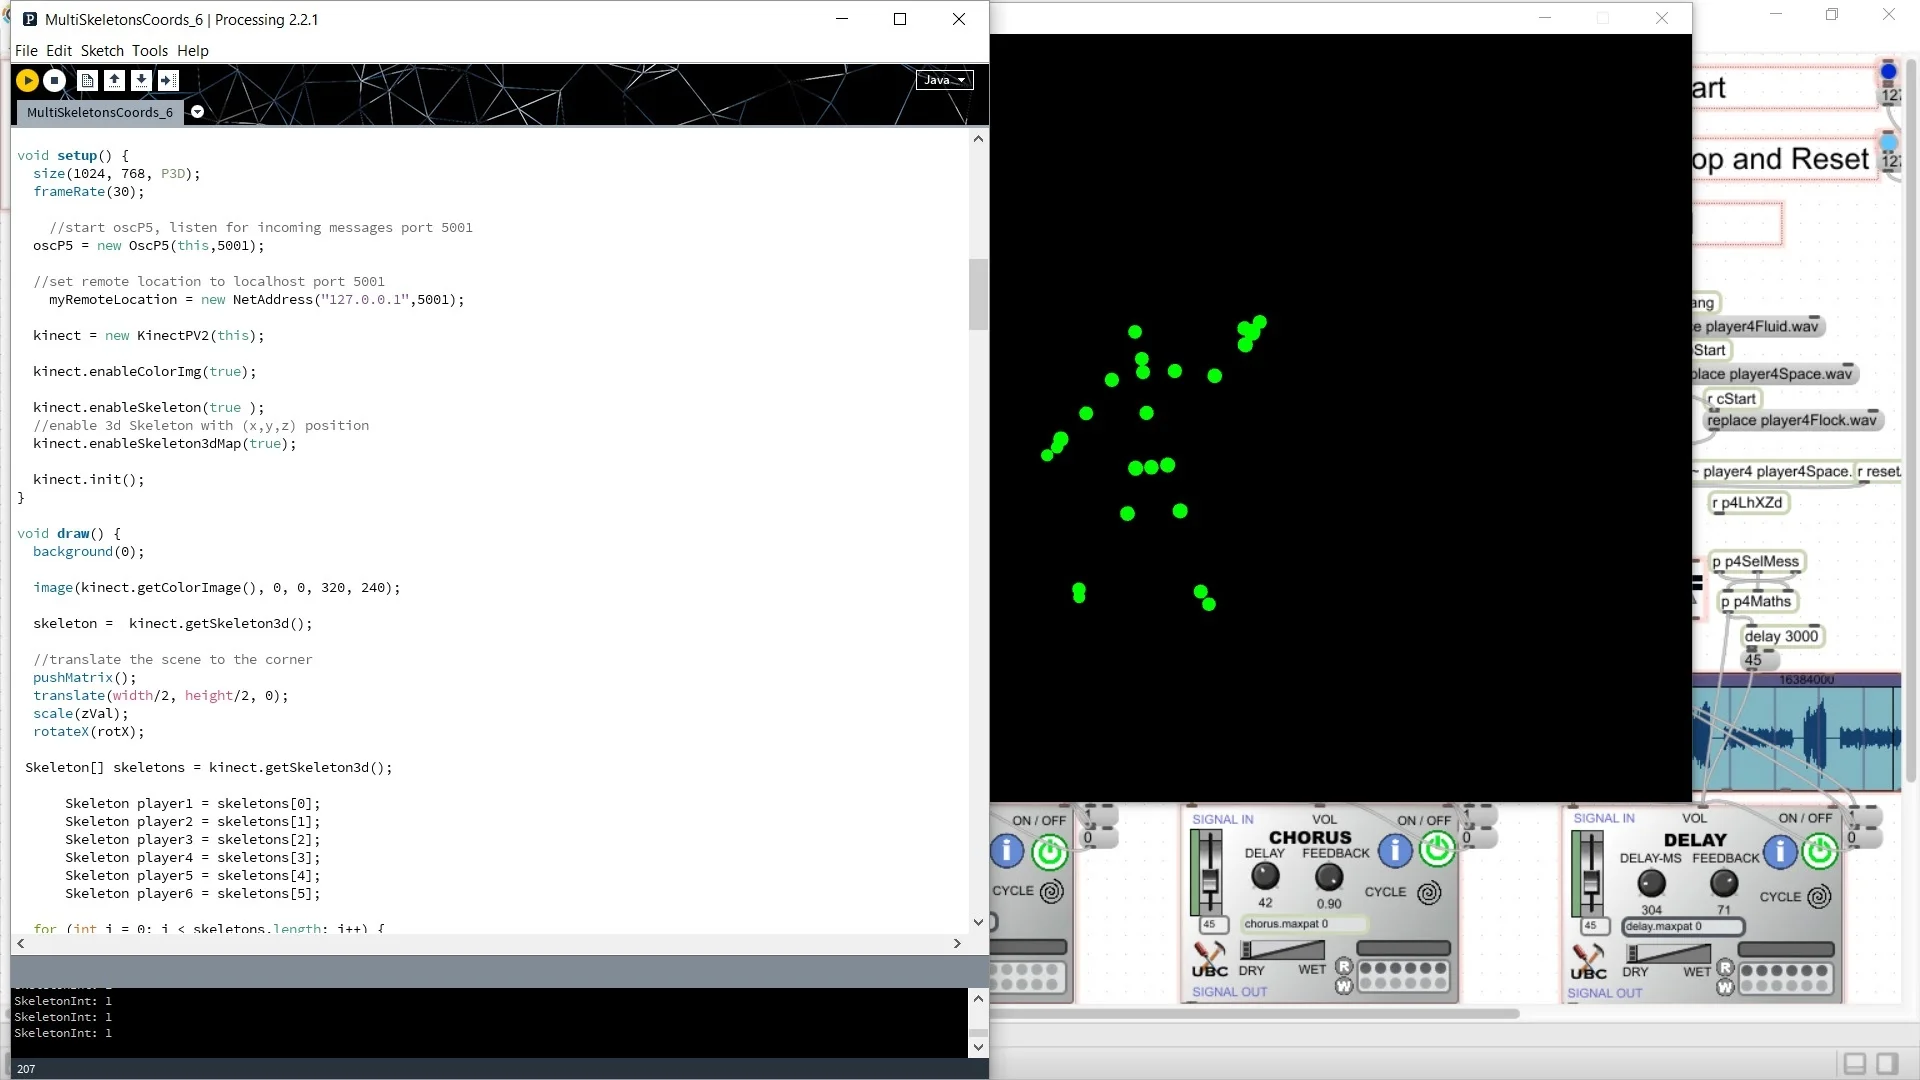
Task: Click the preset Write button on the CHORUS module
Action: (1345, 987)
